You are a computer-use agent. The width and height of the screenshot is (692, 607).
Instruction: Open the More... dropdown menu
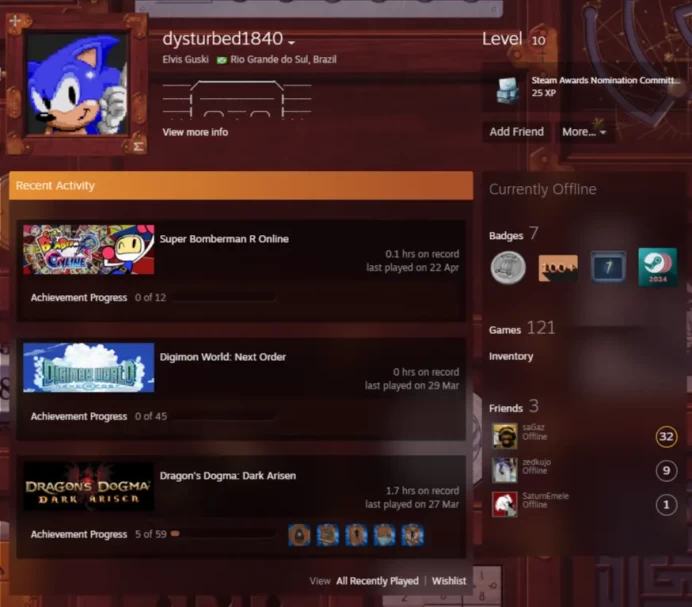[584, 132]
